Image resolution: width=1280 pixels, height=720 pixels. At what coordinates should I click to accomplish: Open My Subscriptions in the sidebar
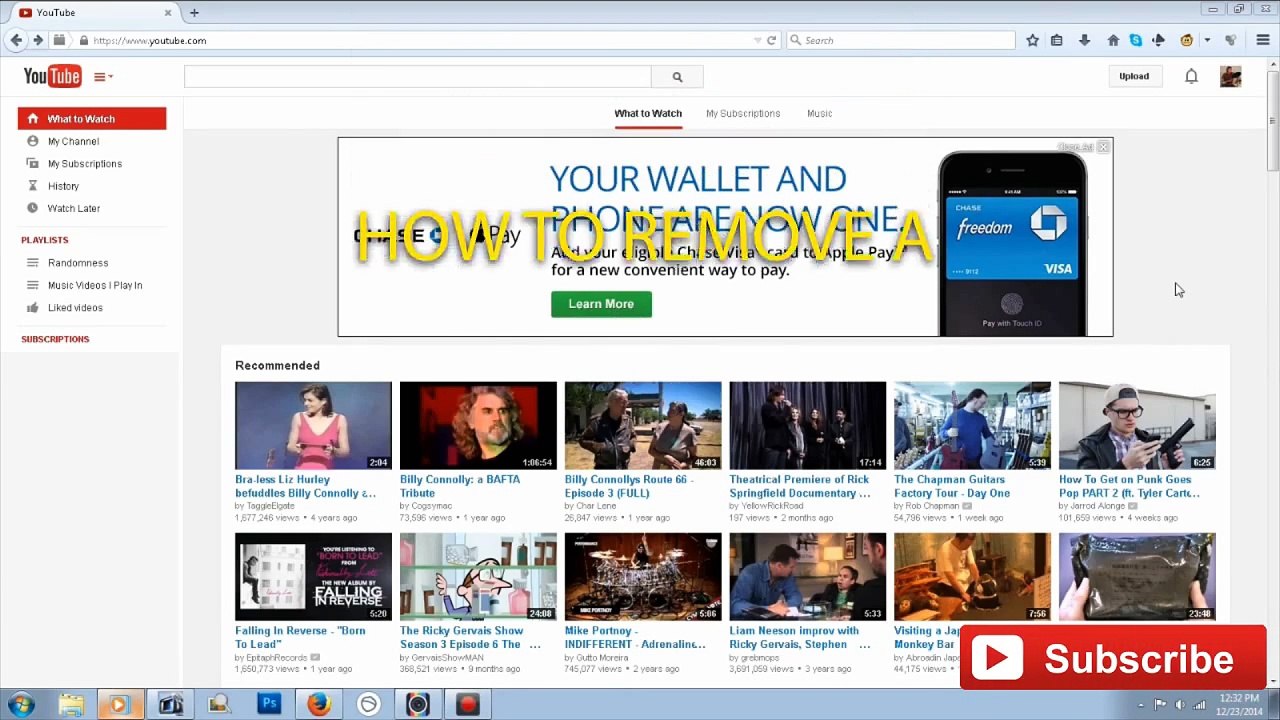(85, 164)
